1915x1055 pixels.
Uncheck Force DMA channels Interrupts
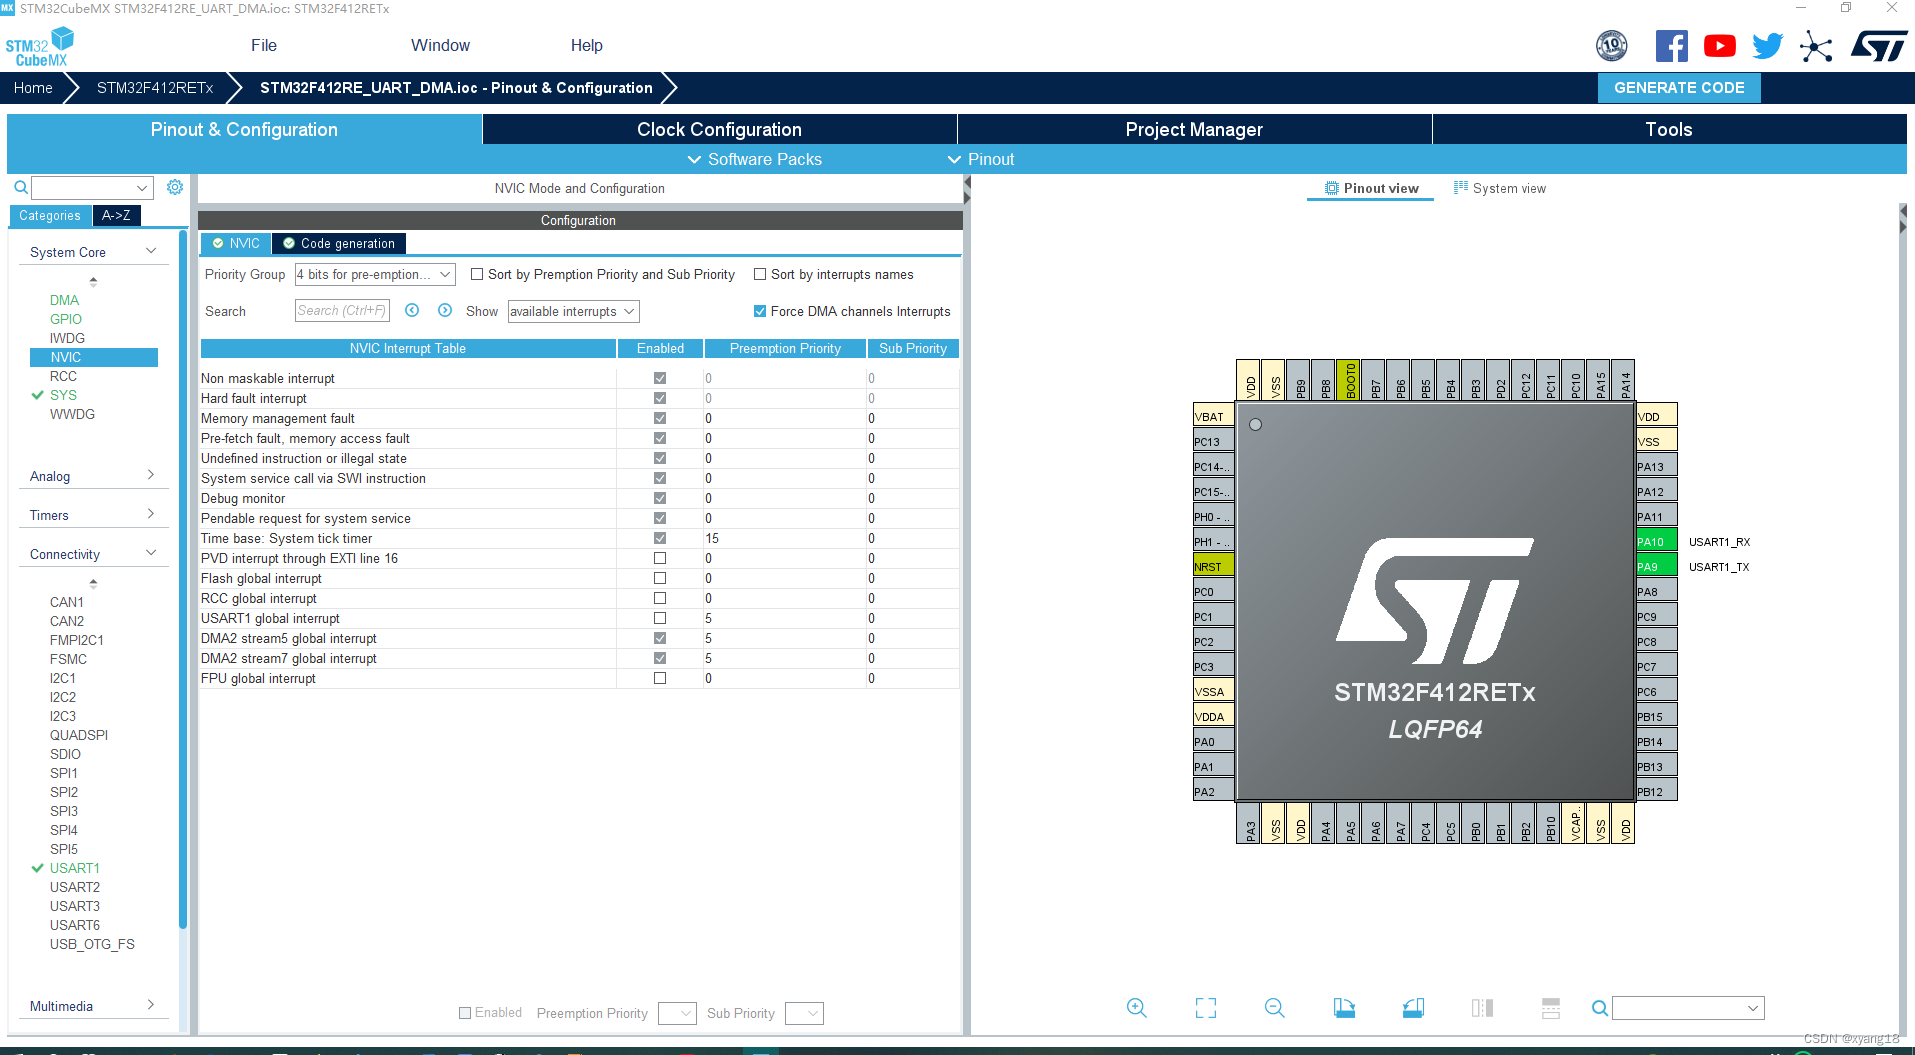coord(760,311)
